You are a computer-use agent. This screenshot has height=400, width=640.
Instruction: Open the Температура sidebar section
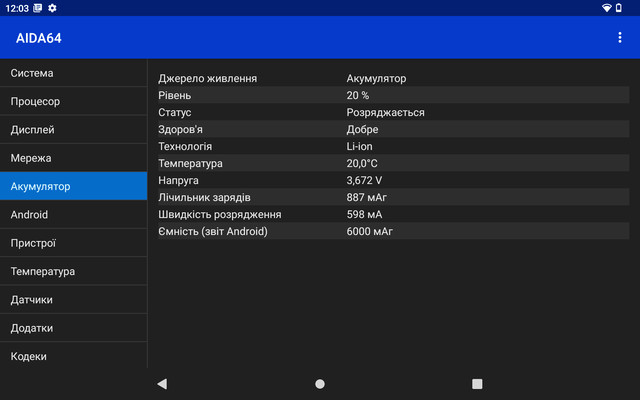point(73,271)
